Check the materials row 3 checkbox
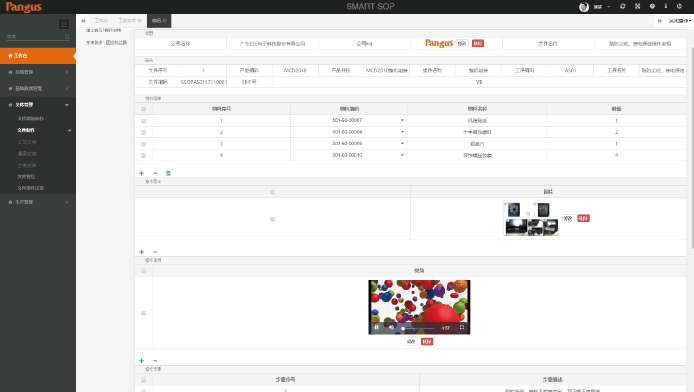The height and width of the screenshot is (392, 694). pos(143,144)
